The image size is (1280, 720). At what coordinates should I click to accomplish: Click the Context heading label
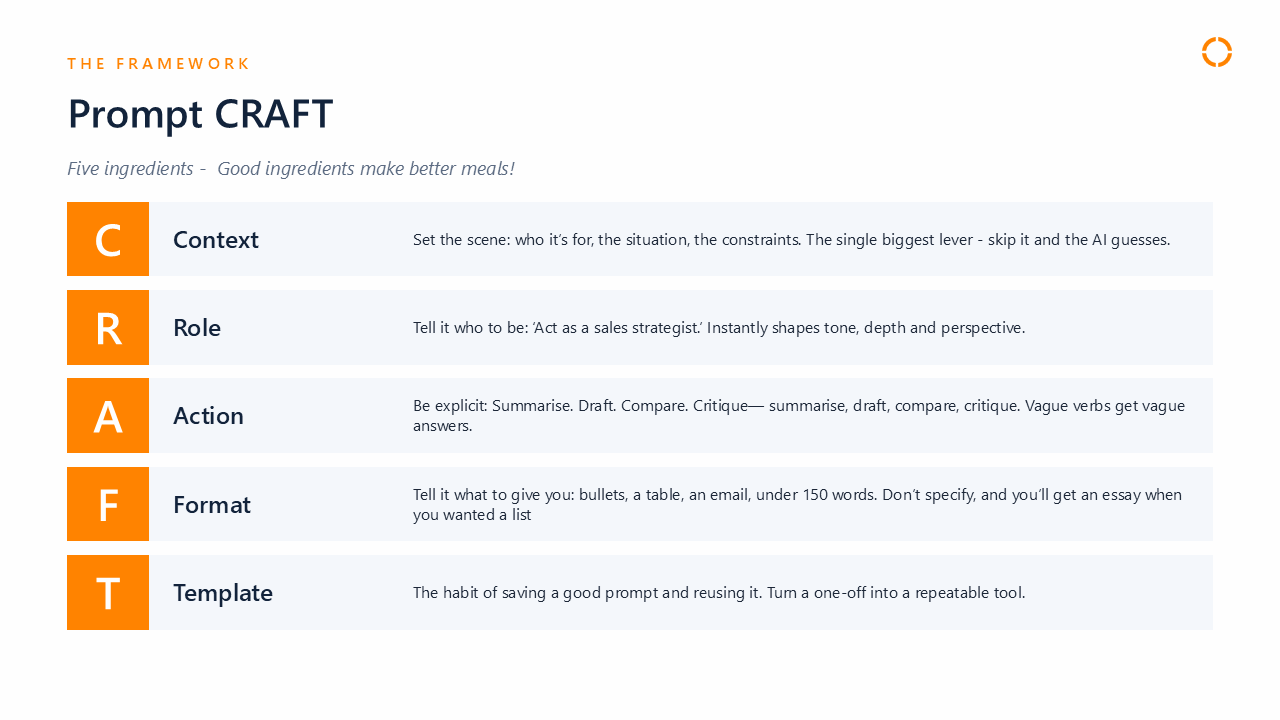coord(216,240)
